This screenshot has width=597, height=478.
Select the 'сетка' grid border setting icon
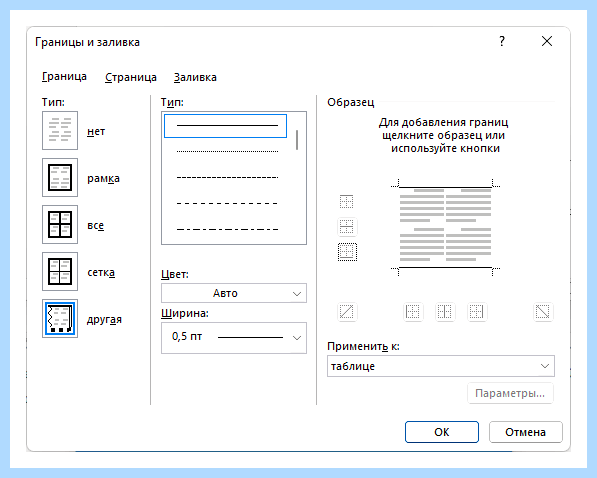coord(60,272)
